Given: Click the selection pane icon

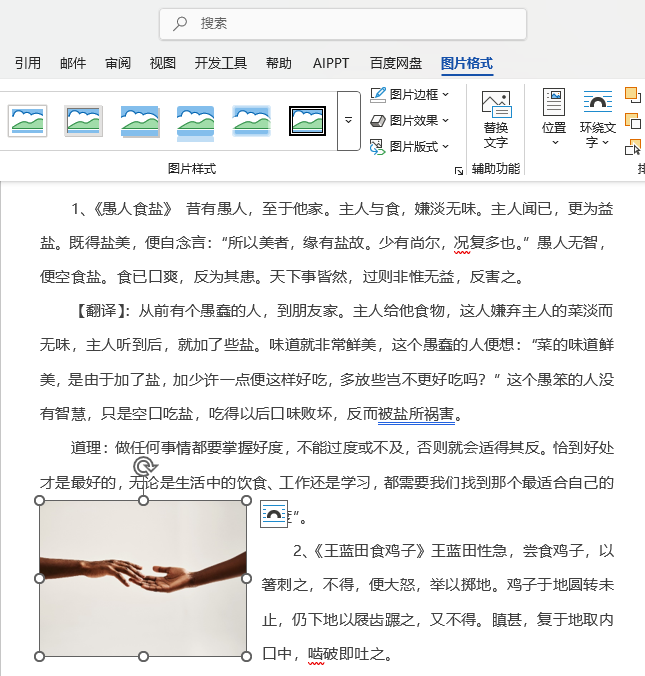Looking at the screenshot, I should (632, 147).
